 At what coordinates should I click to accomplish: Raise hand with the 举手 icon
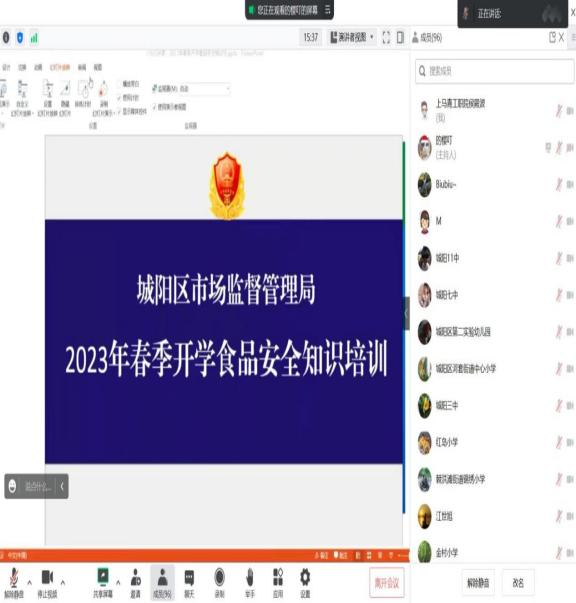pos(250,577)
